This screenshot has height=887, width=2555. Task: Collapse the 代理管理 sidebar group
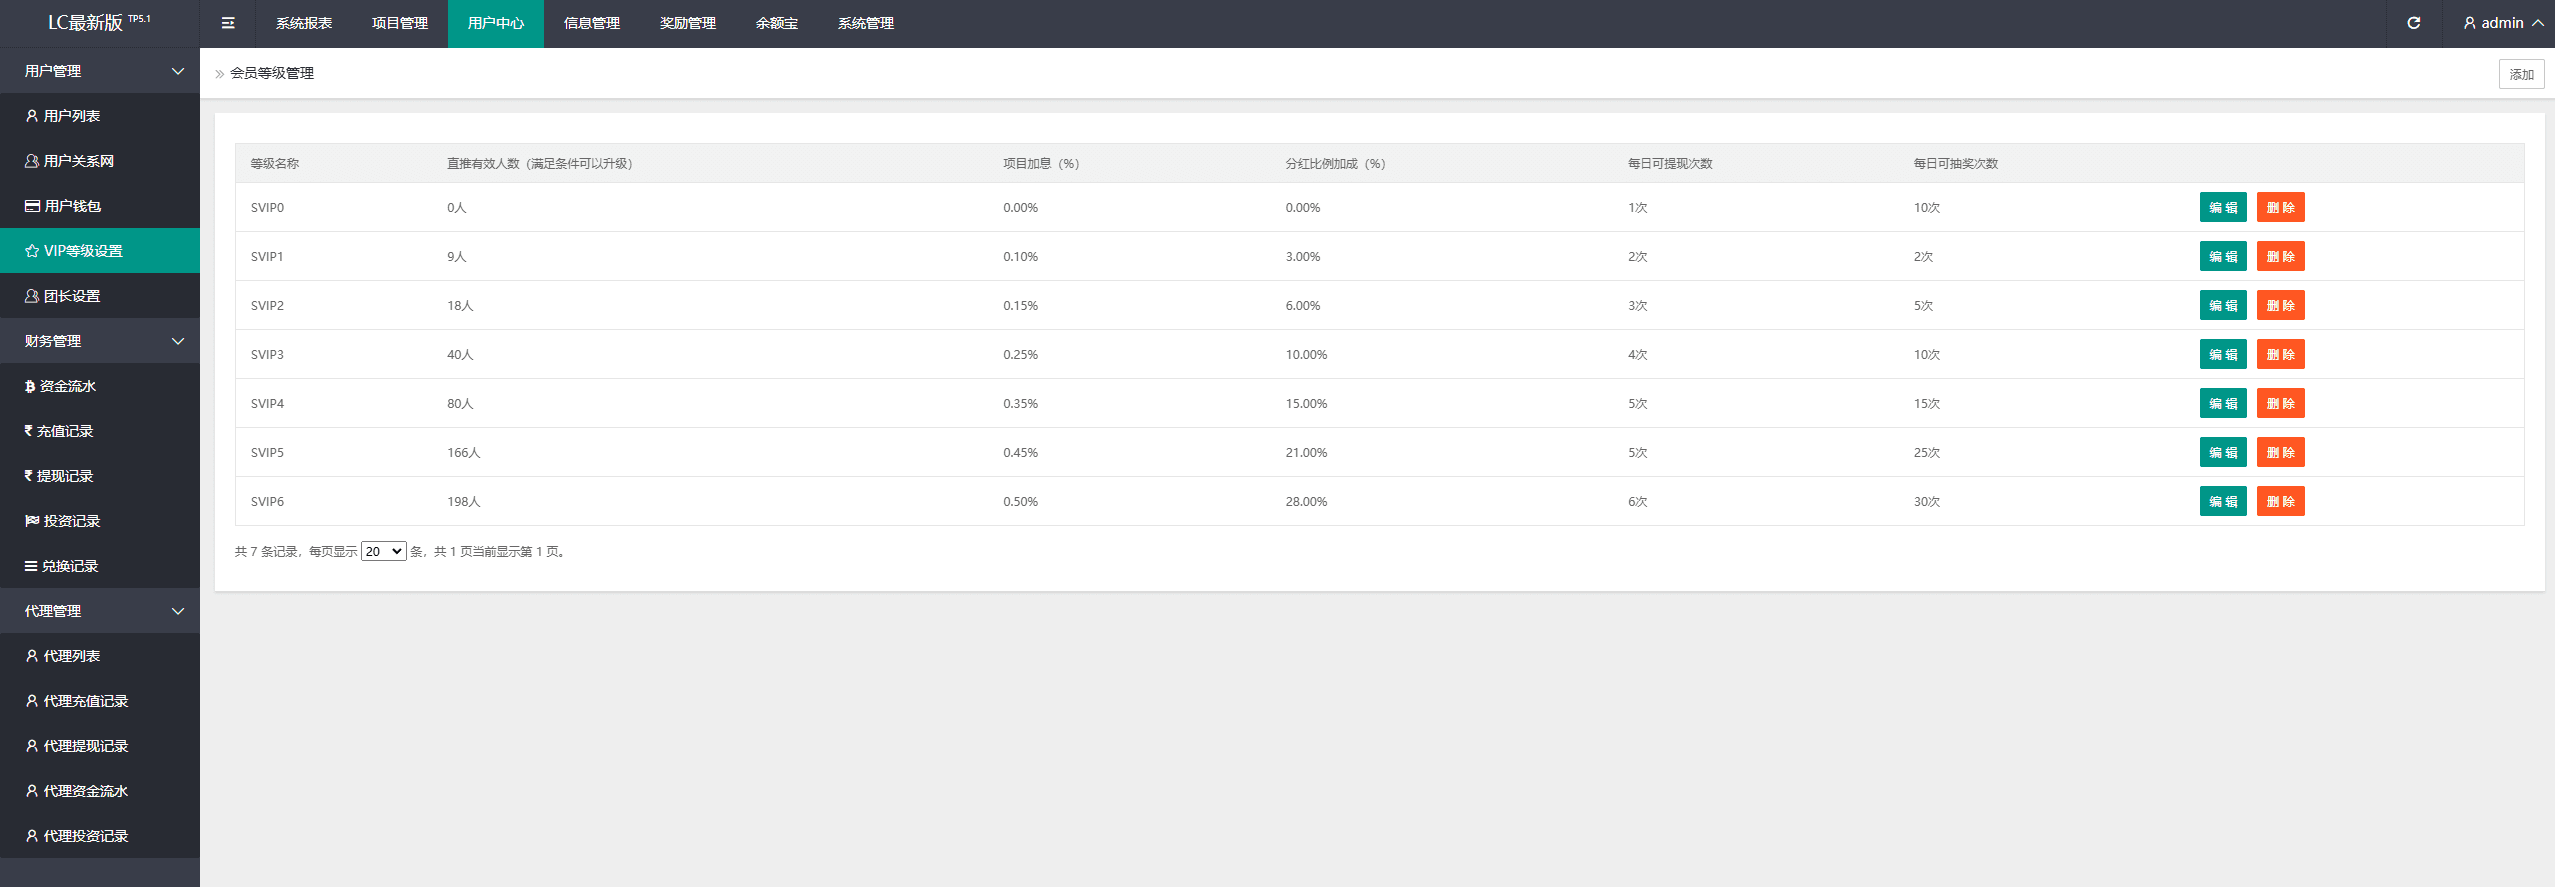pos(100,611)
